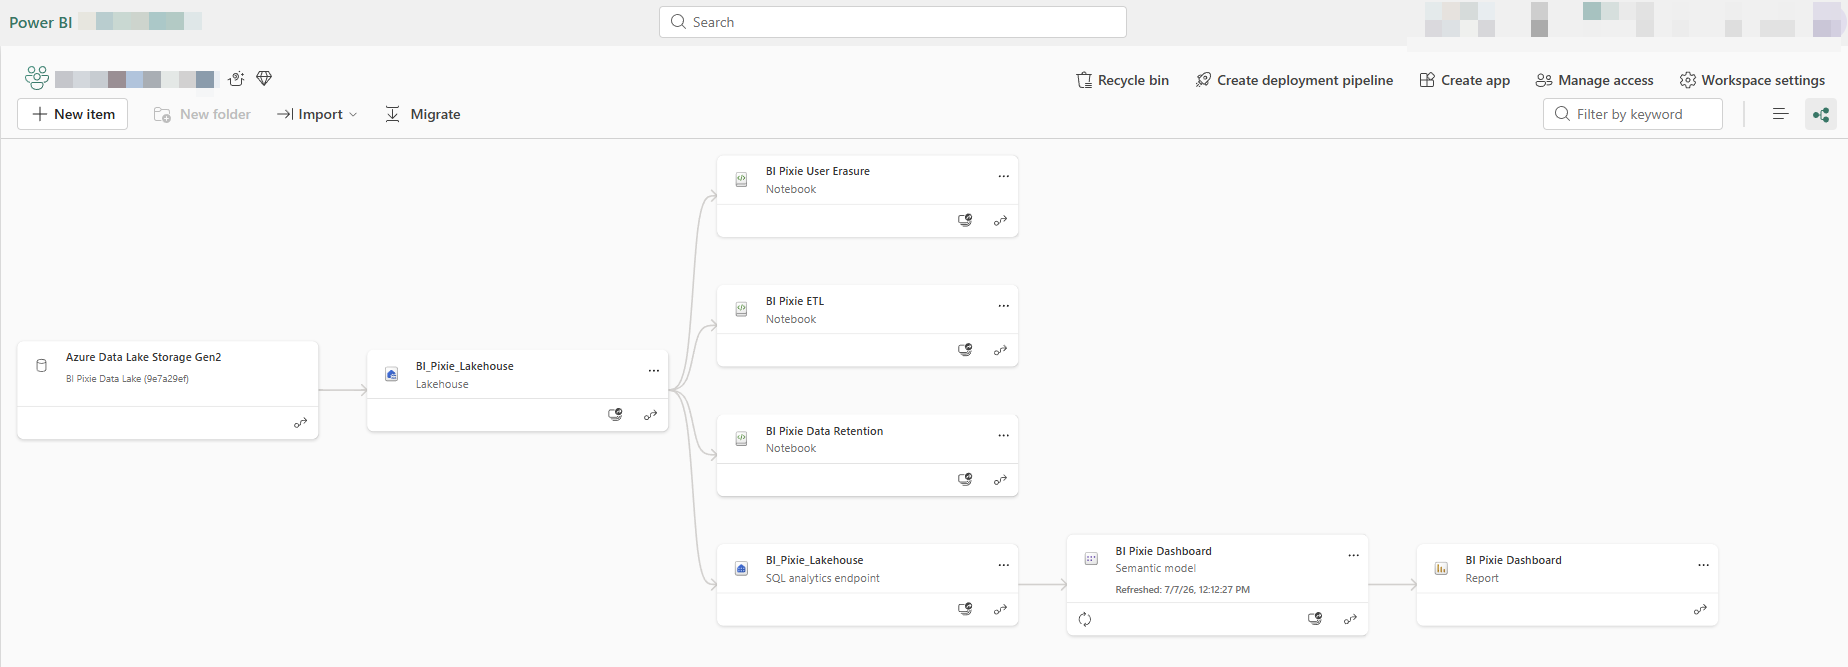The height and width of the screenshot is (667, 1848).
Task: Open the Recycle bin
Action: [1122, 80]
